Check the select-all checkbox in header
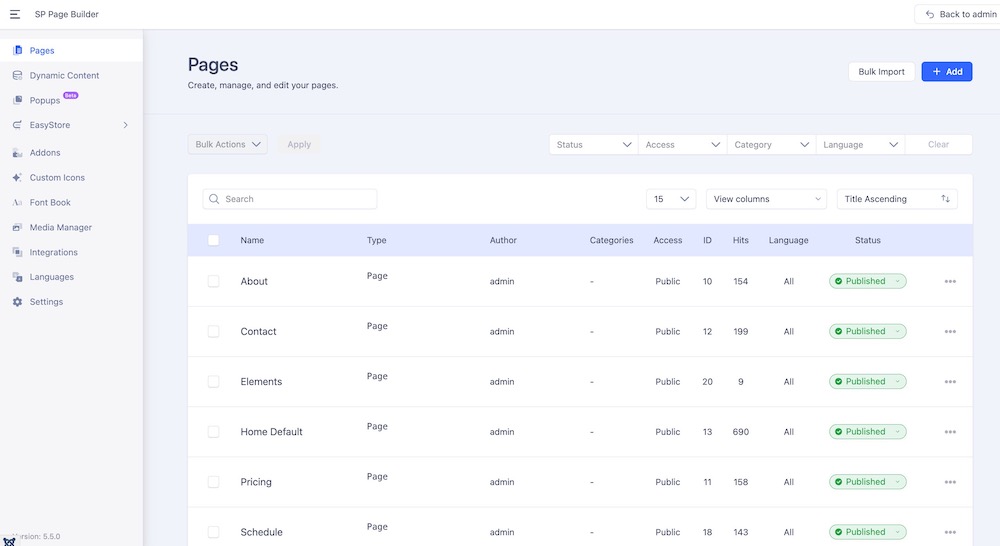 213,240
